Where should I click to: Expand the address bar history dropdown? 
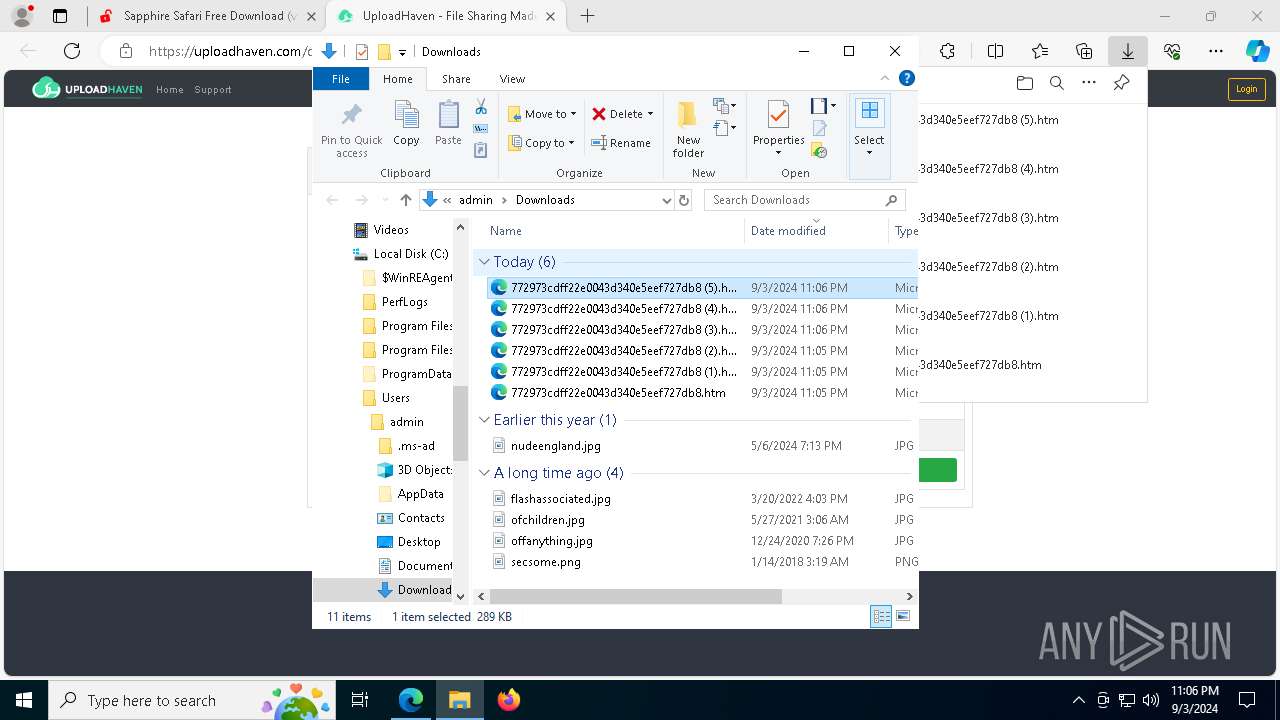coord(667,200)
